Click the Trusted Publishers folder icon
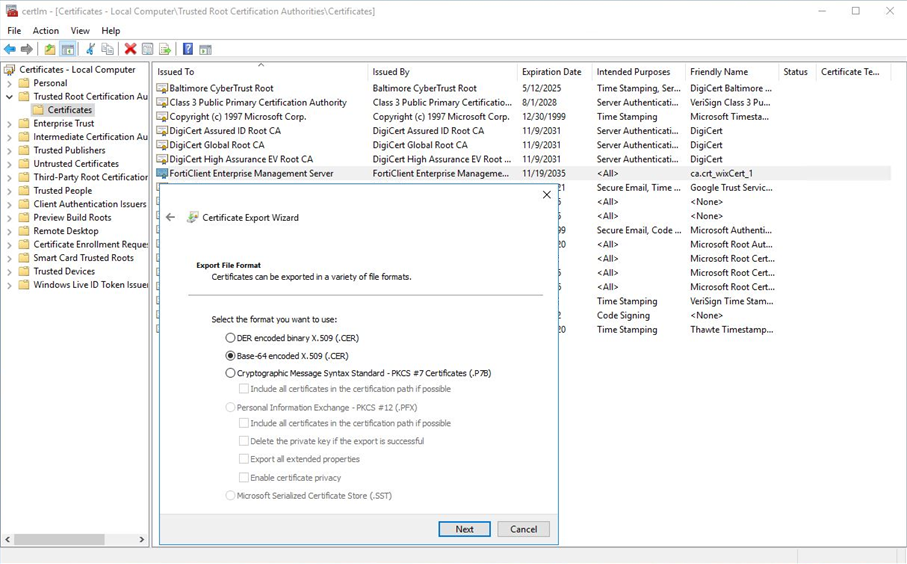 (24, 150)
